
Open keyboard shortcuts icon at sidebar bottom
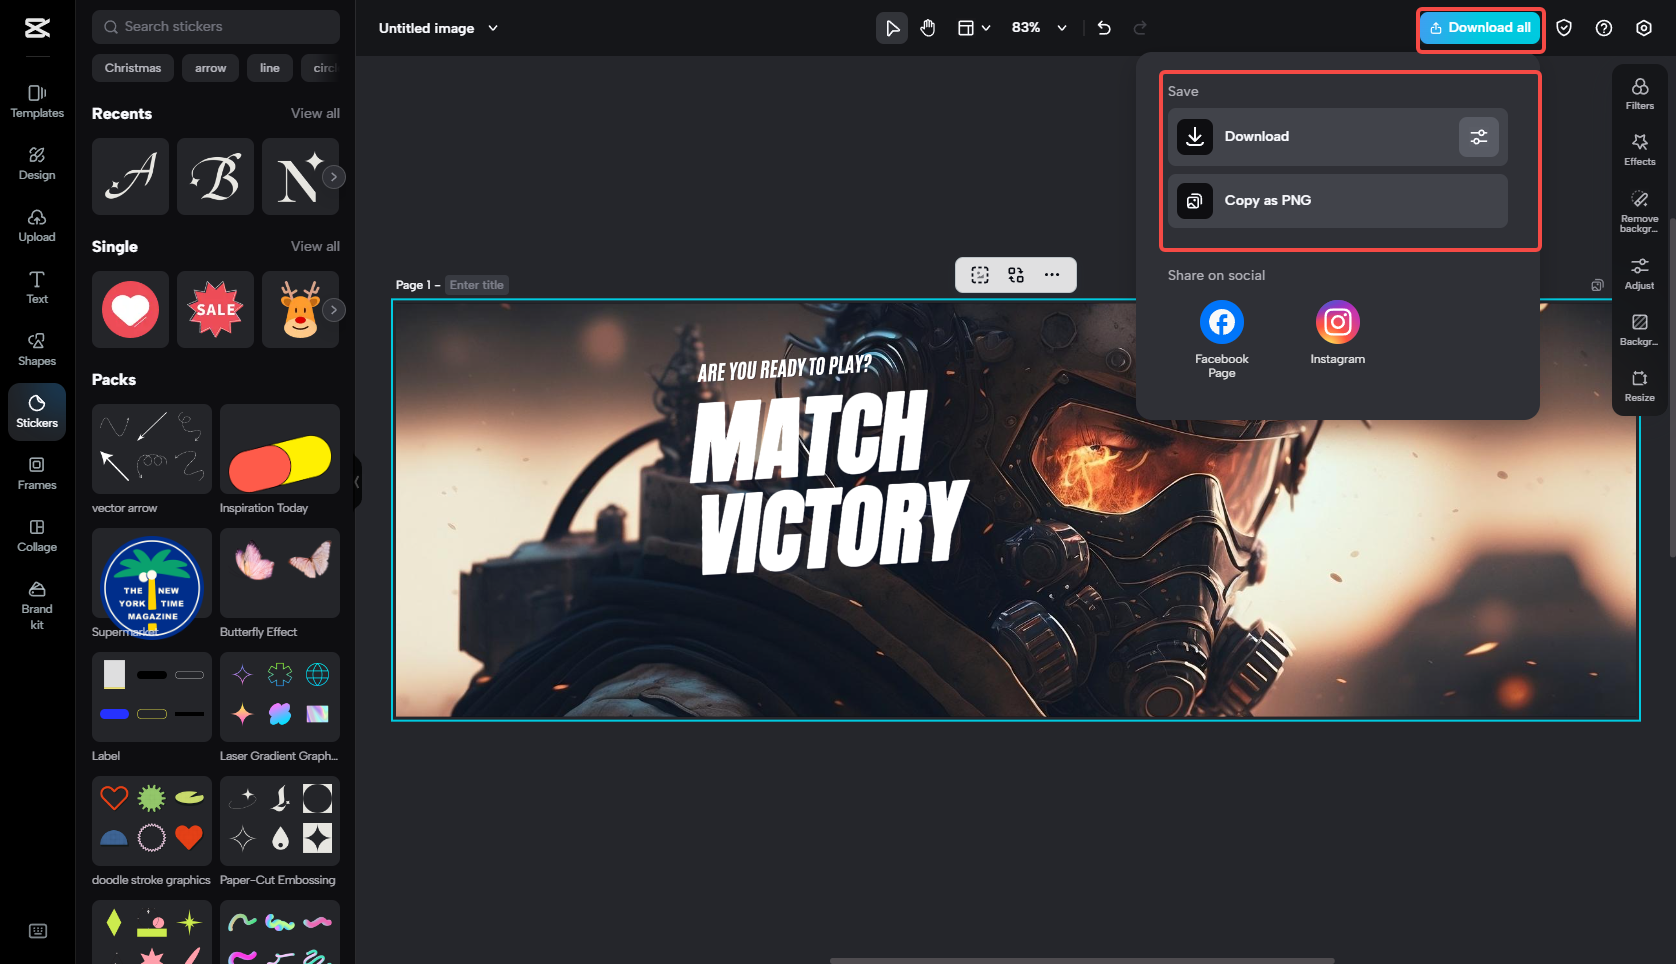click(x=38, y=931)
